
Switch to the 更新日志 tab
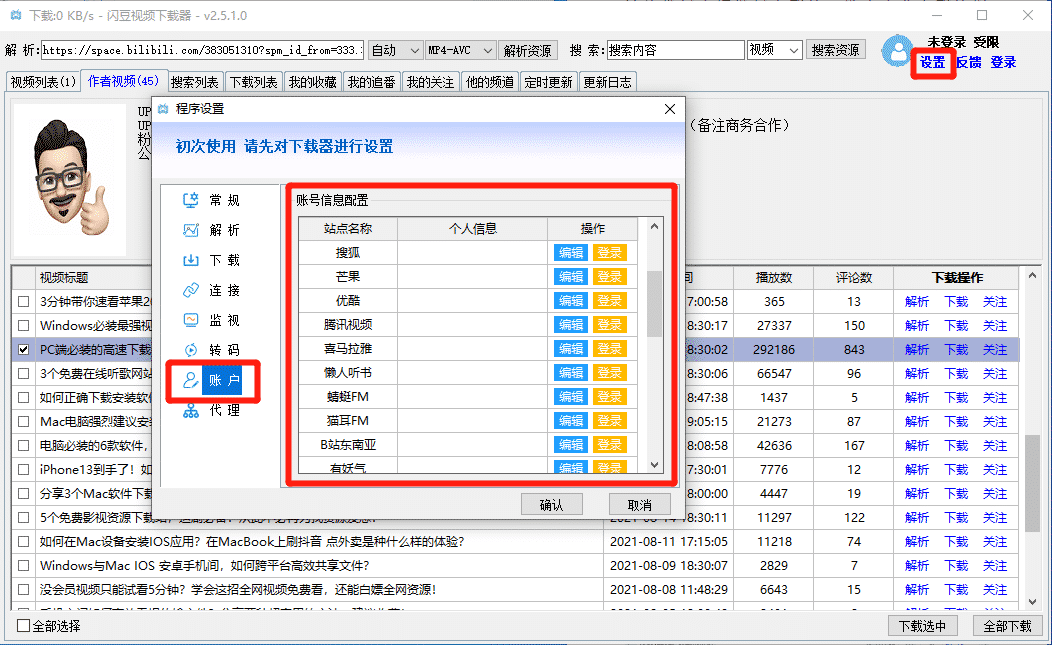608,82
